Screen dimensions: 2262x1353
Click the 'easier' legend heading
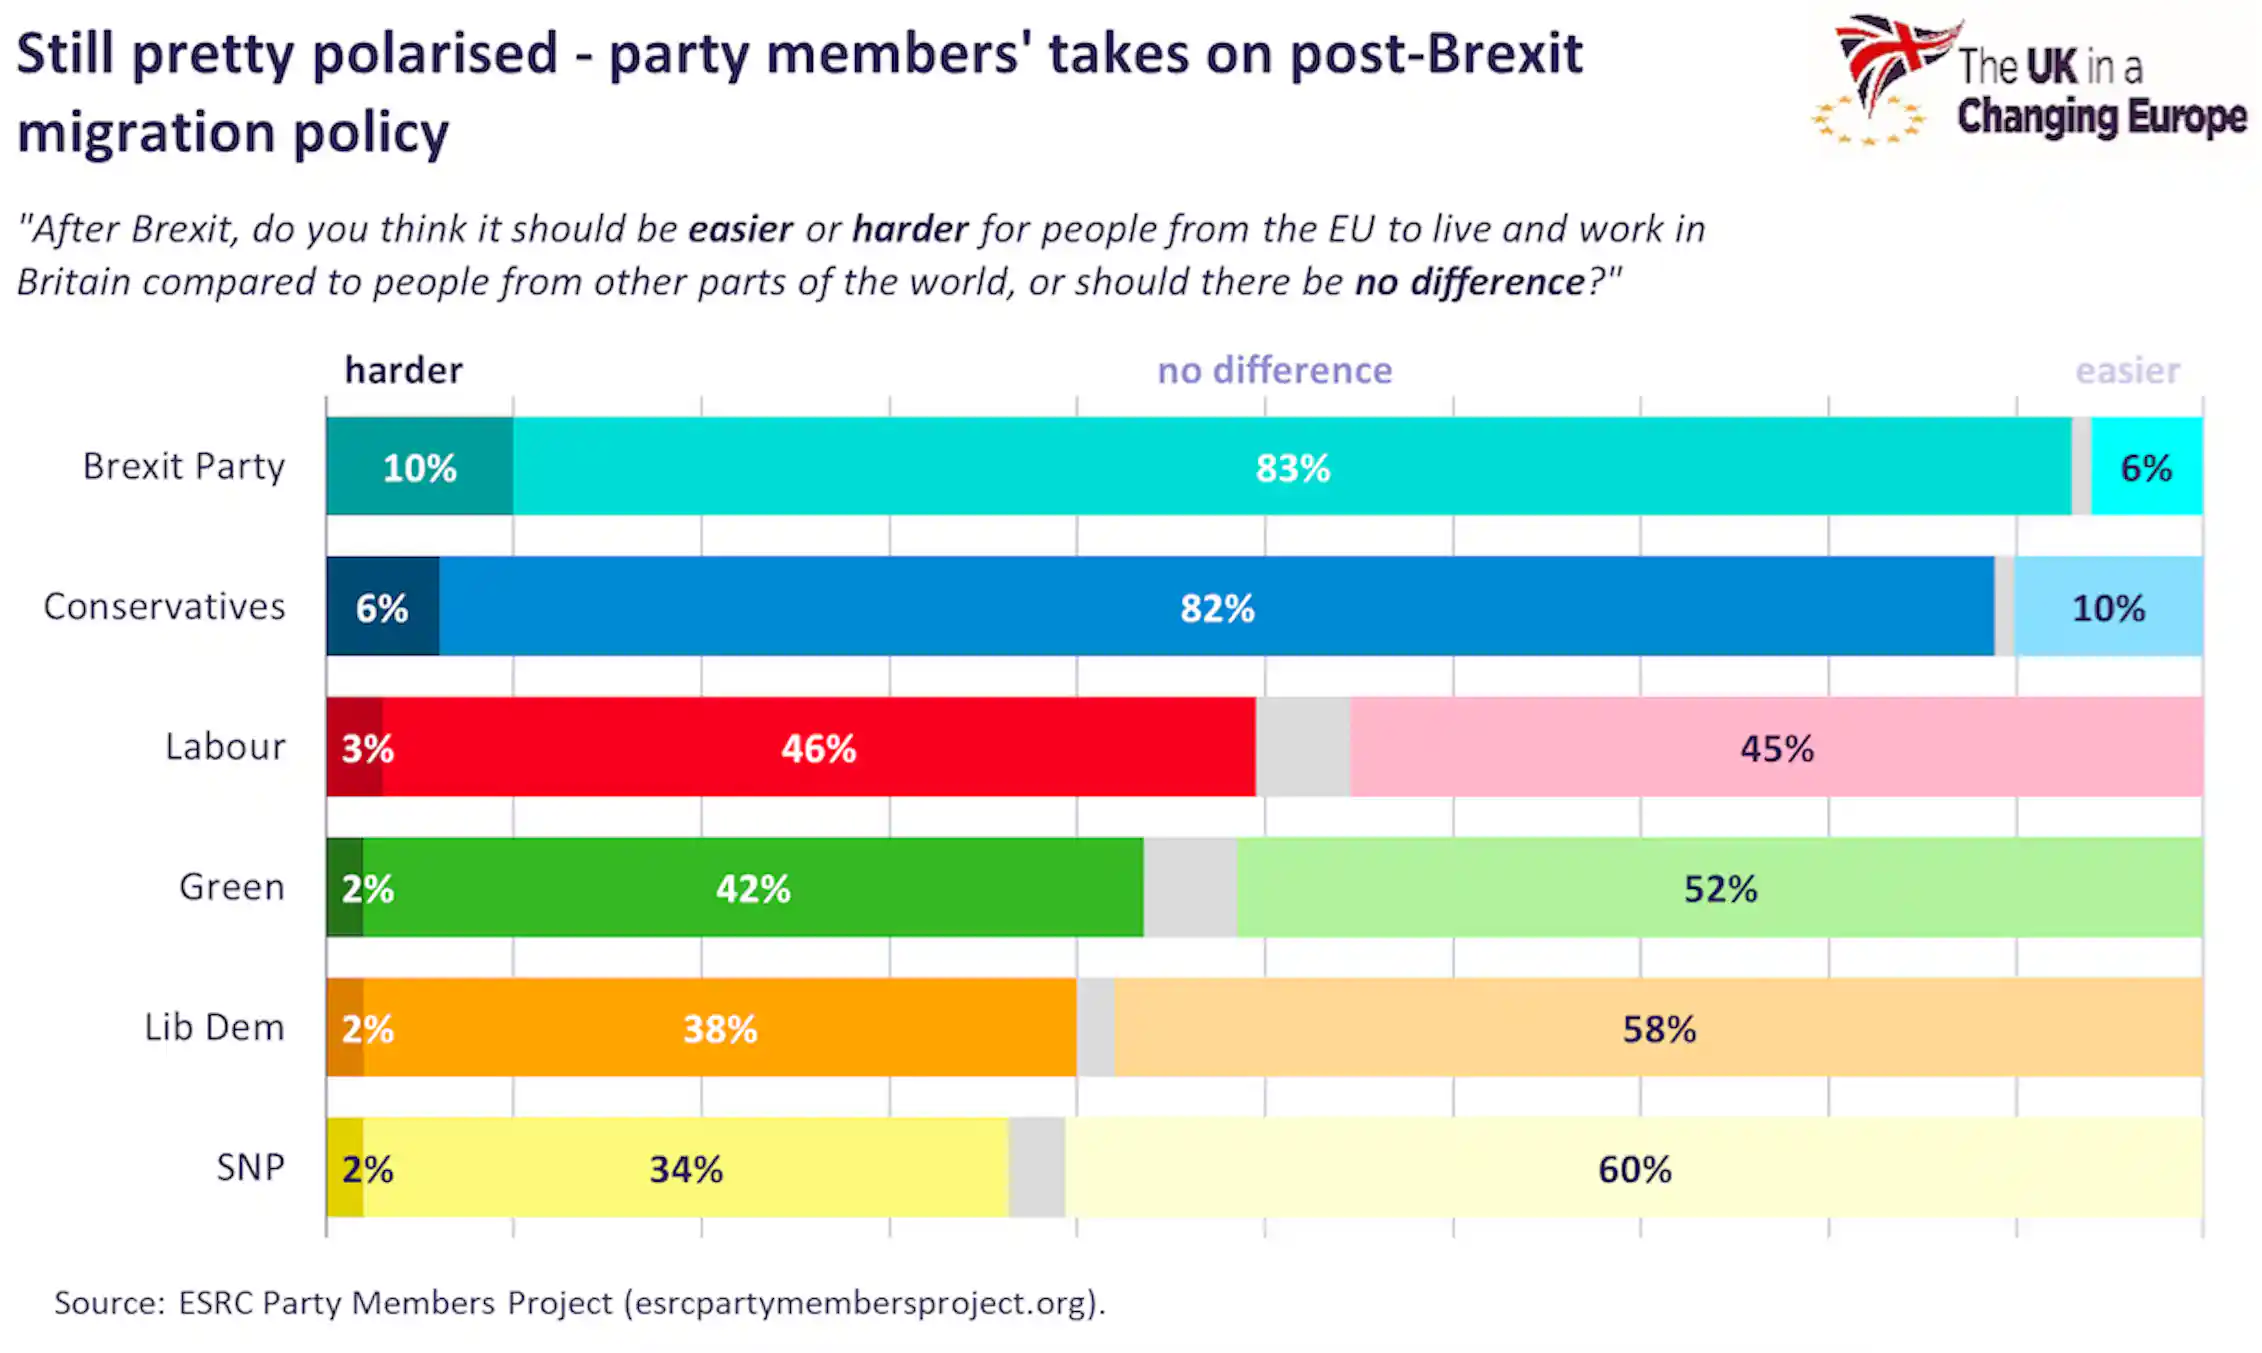pos(2127,370)
